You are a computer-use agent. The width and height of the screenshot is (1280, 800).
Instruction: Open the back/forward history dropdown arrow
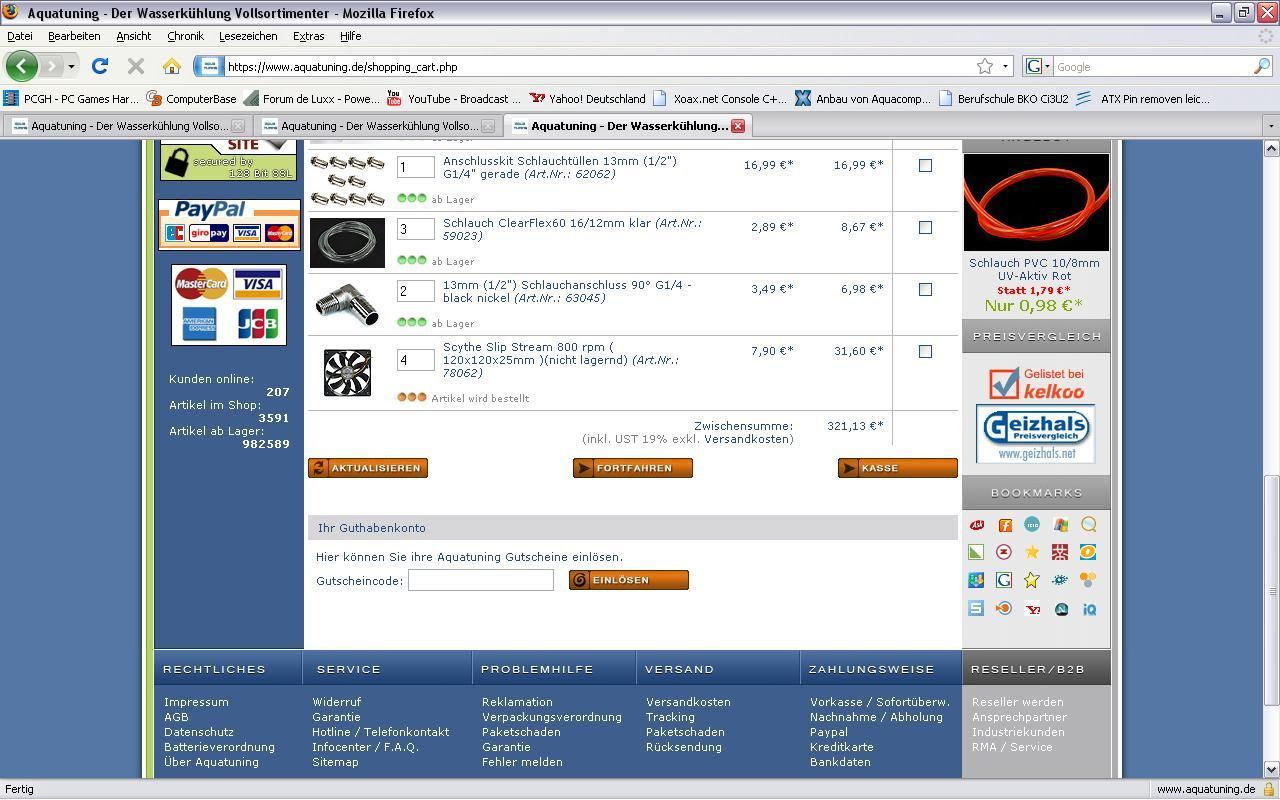(x=71, y=66)
